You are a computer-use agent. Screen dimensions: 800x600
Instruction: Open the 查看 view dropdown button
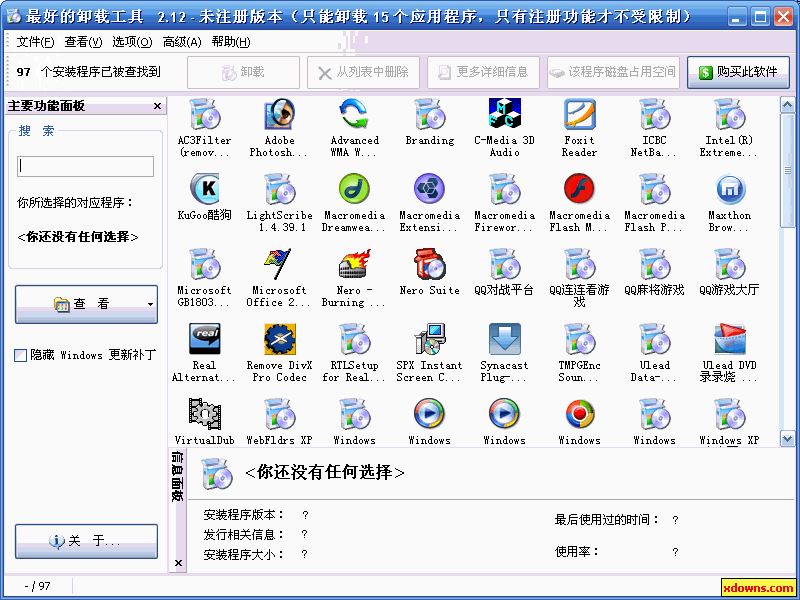click(86, 304)
